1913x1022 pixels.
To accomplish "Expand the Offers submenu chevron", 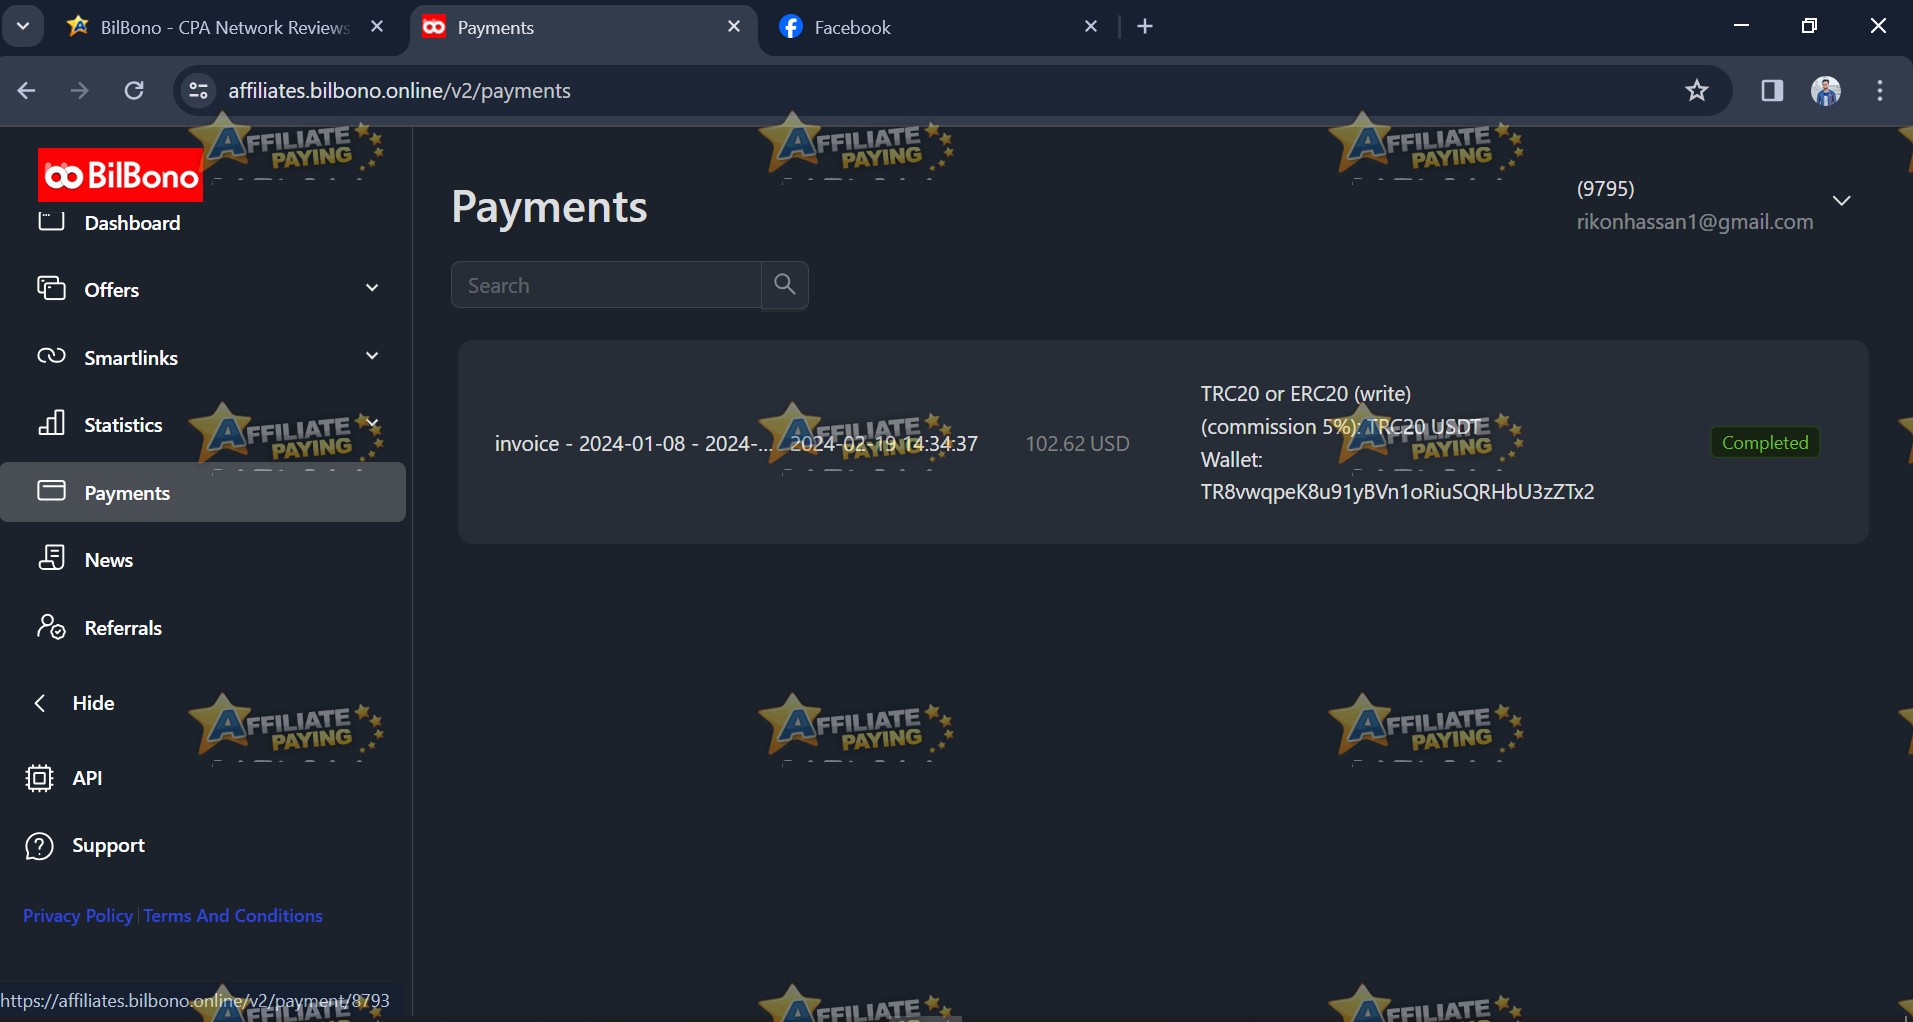I will coord(372,288).
